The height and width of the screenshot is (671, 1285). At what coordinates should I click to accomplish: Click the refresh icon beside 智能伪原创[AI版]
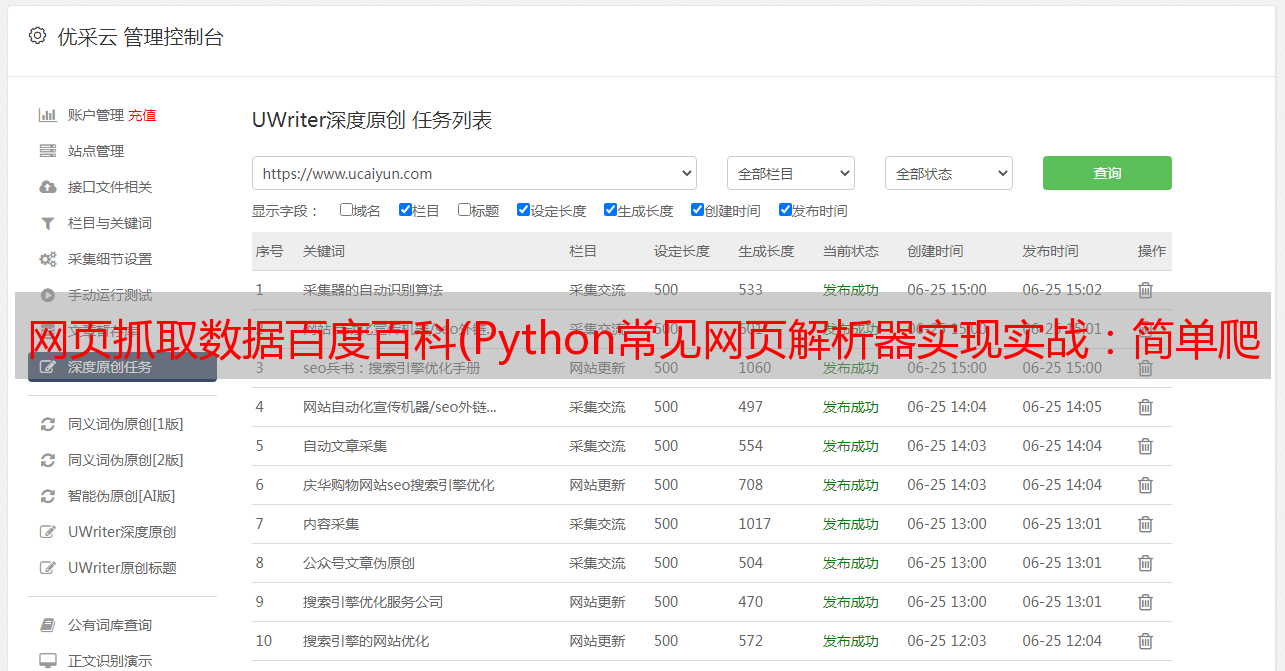47,496
